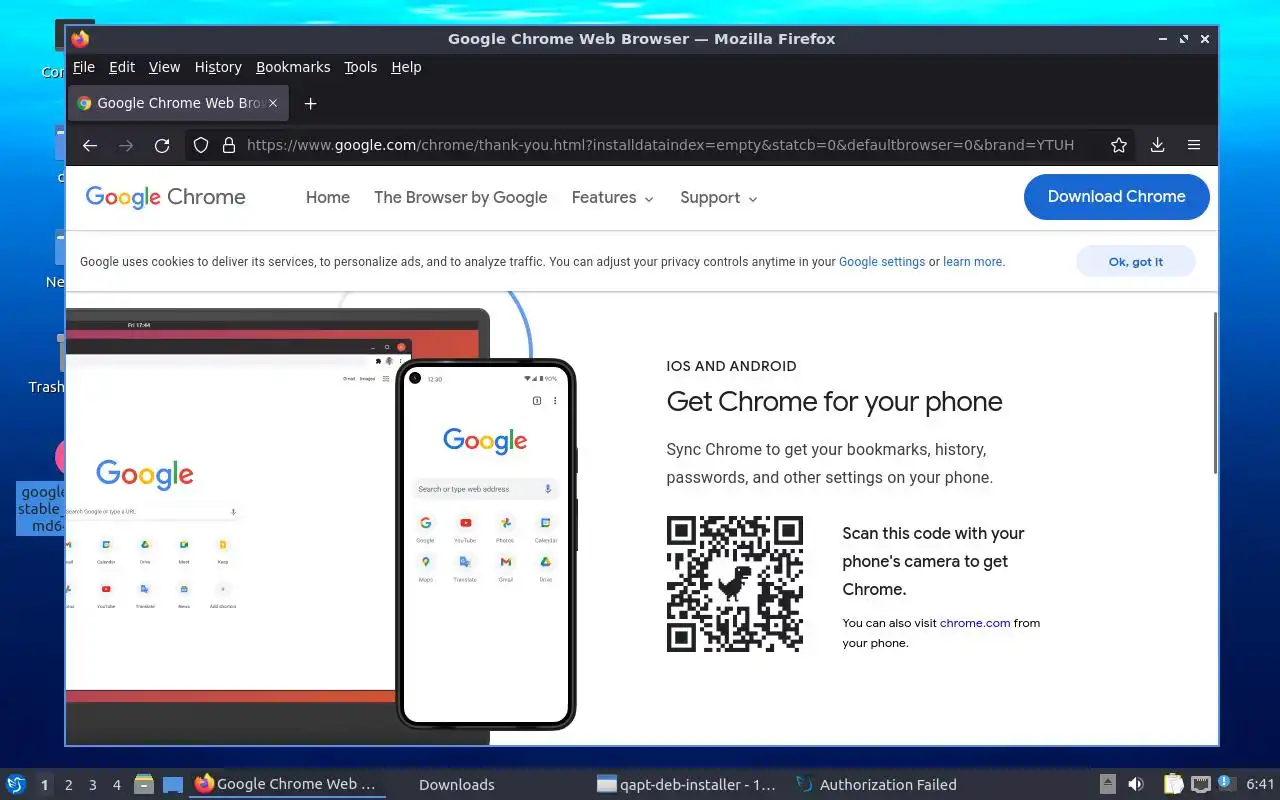Screen dimensions: 1280x800
Task: Select the Google Chrome Web Browser tab
Action: [x=179, y=103]
